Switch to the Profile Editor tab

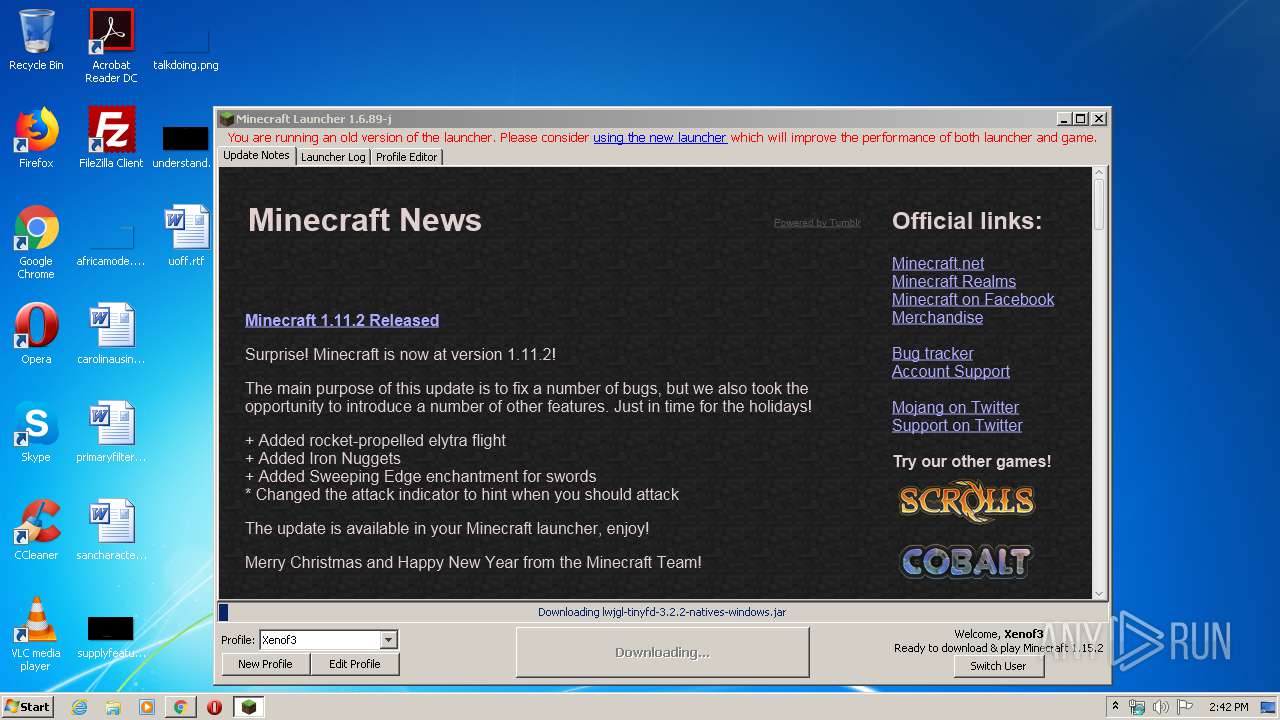(x=406, y=157)
